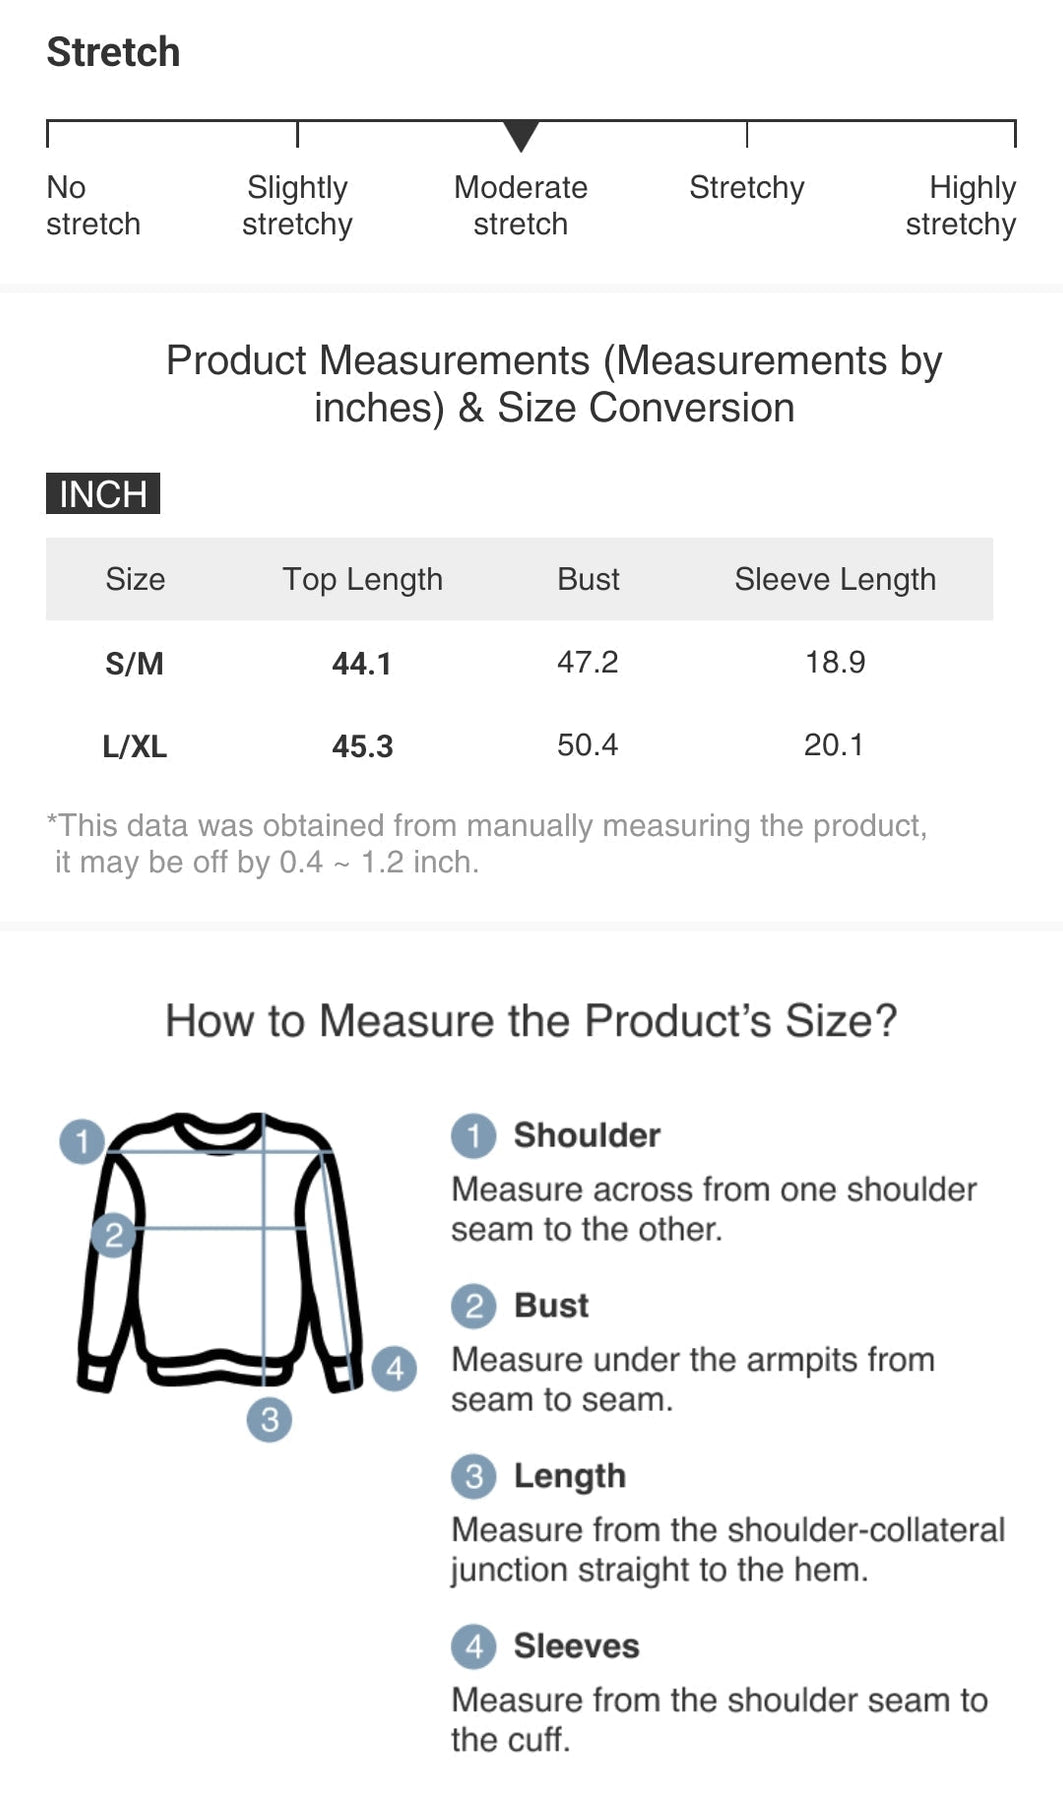This screenshot has height=1800, width=1063.
Task: Click the L/XL size row label
Action: tap(134, 746)
